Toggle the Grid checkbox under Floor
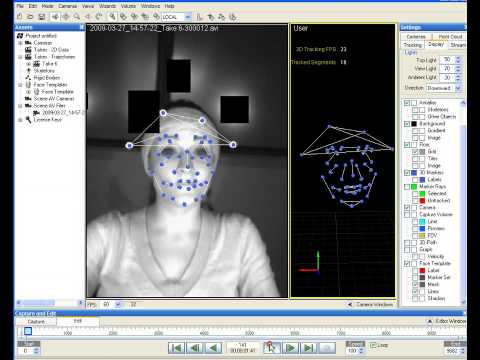480x360 pixels. tap(415, 152)
